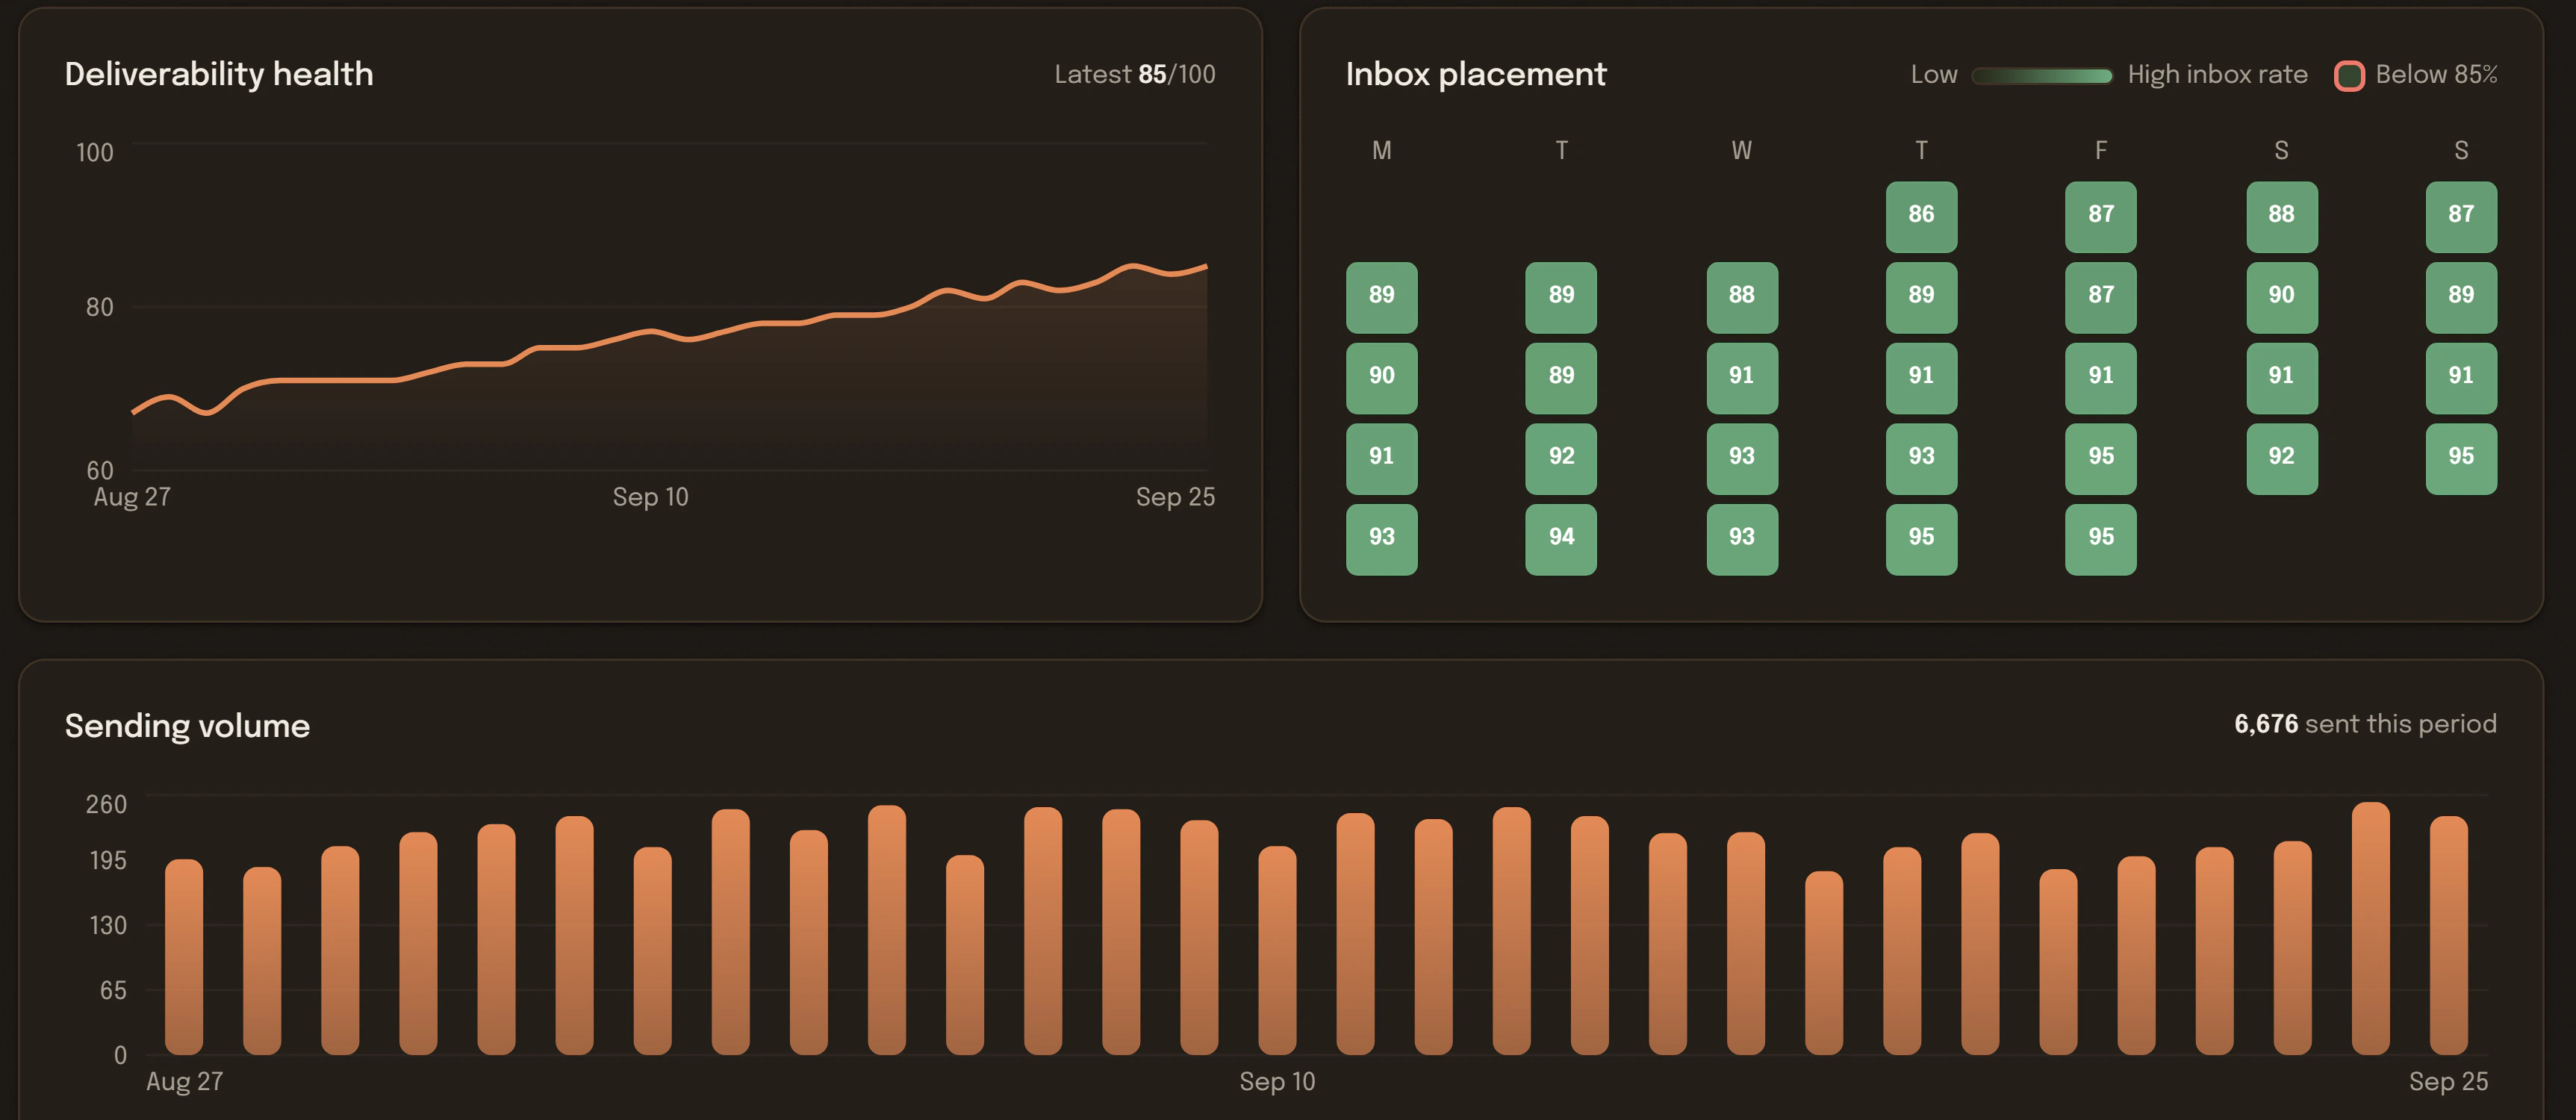Click the 100 label on health chart axis
The height and width of the screenshot is (1120, 2576).
click(95, 152)
